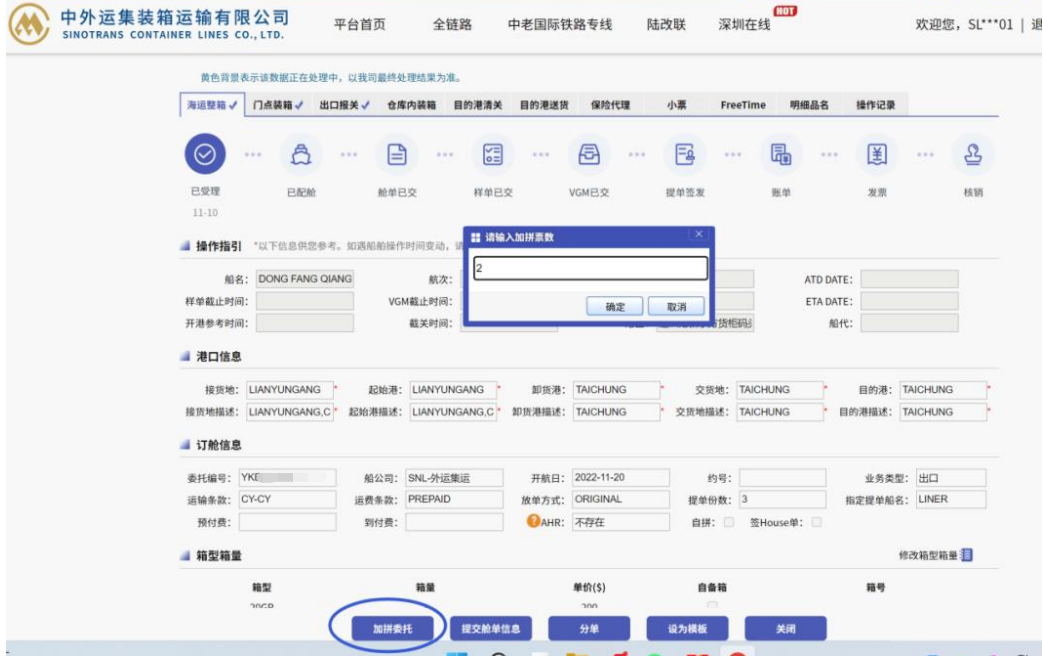Image resolution: width=1043 pixels, height=656 pixels.
Task: Click the 账单 bill step icon
Action: pyautogui.click(x=781, y=154)
